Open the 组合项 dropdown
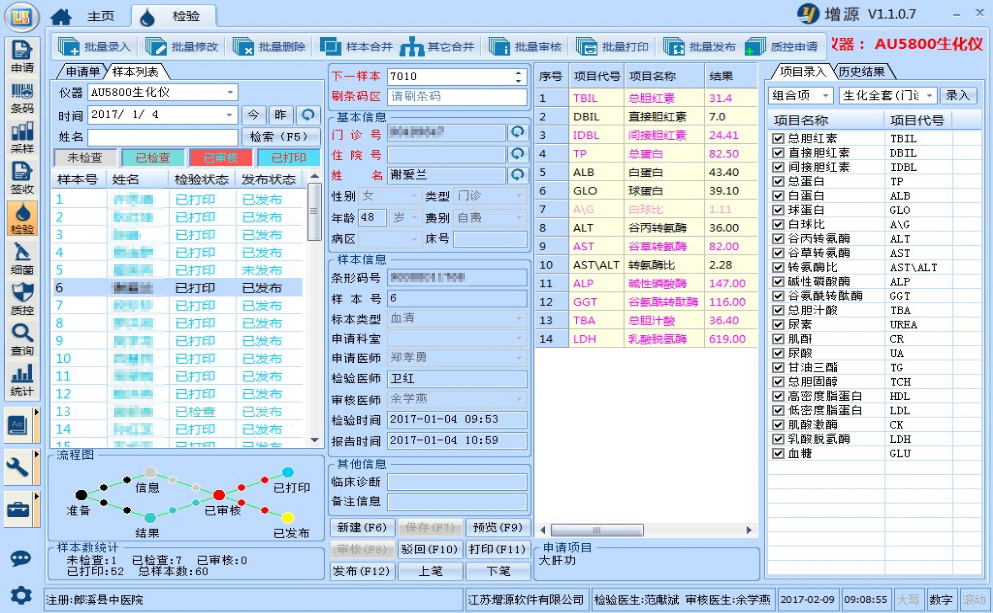 825,96
